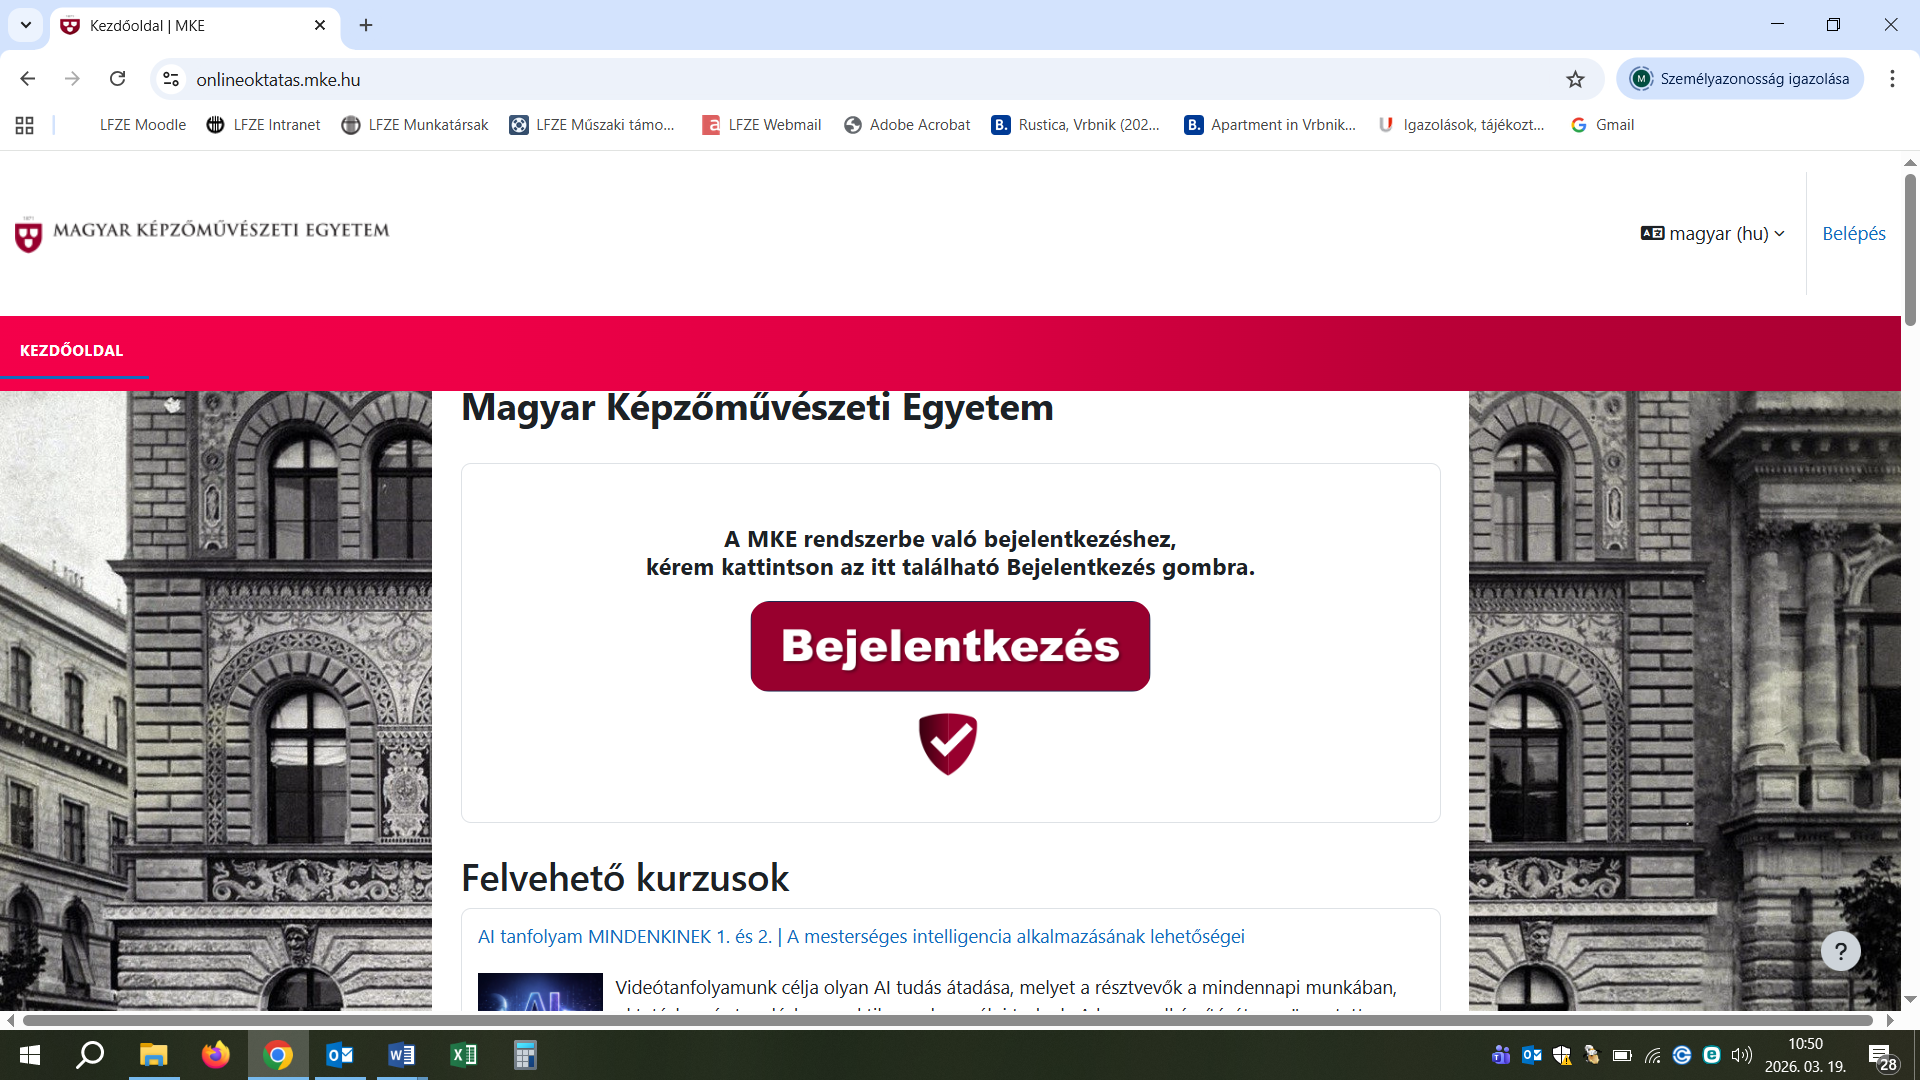This screenshot has width=1920, height=1080.
Task: Click the MKE university logo in header
Action: 202,233
